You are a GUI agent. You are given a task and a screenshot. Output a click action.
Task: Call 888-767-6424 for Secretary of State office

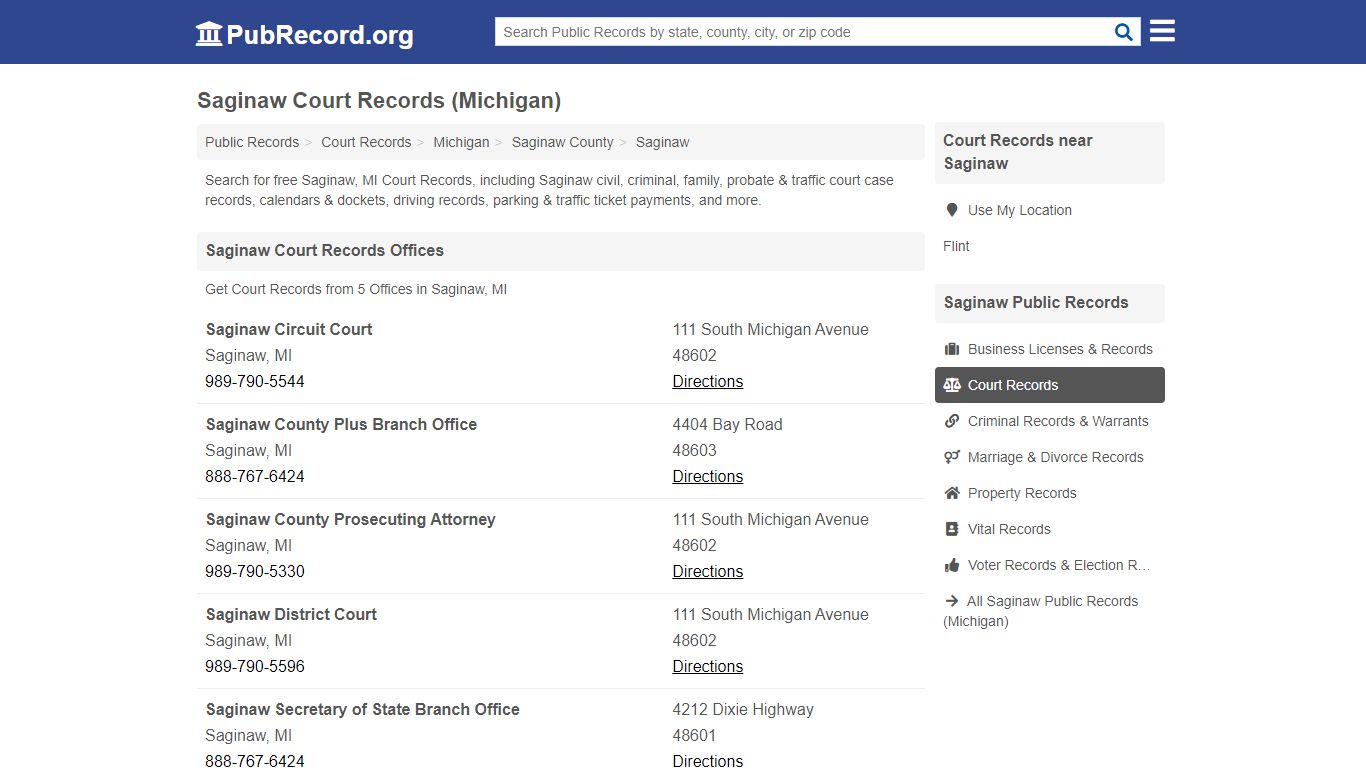255,761
